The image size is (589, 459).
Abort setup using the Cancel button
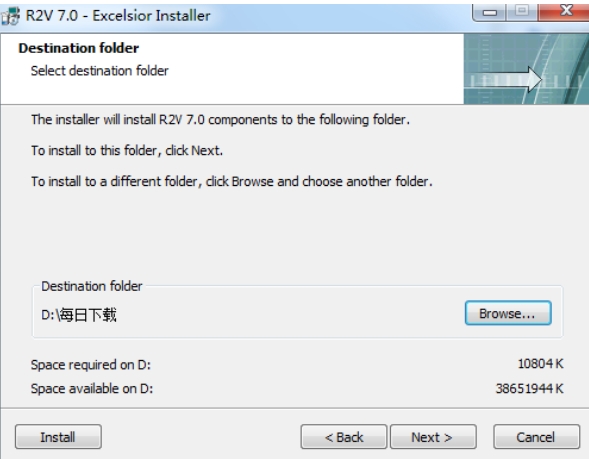pos(536,437)
